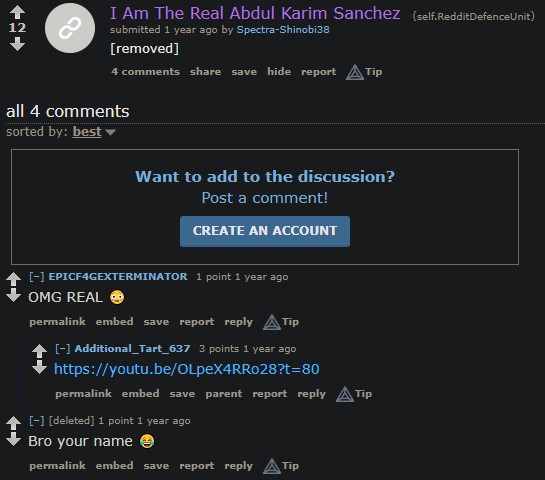Open Spectra-Shinobi38's user profile

283,30
